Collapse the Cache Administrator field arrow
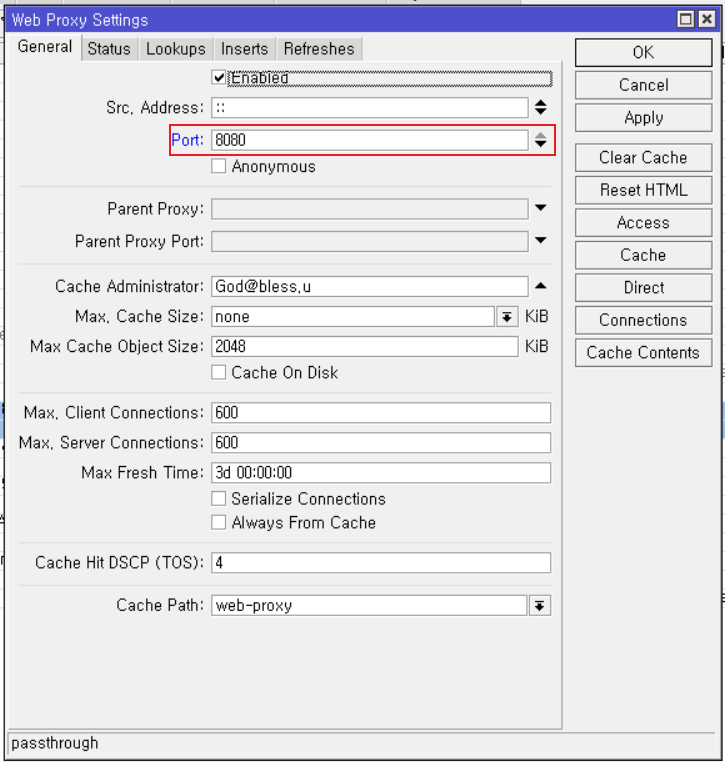 click(540, 286)
